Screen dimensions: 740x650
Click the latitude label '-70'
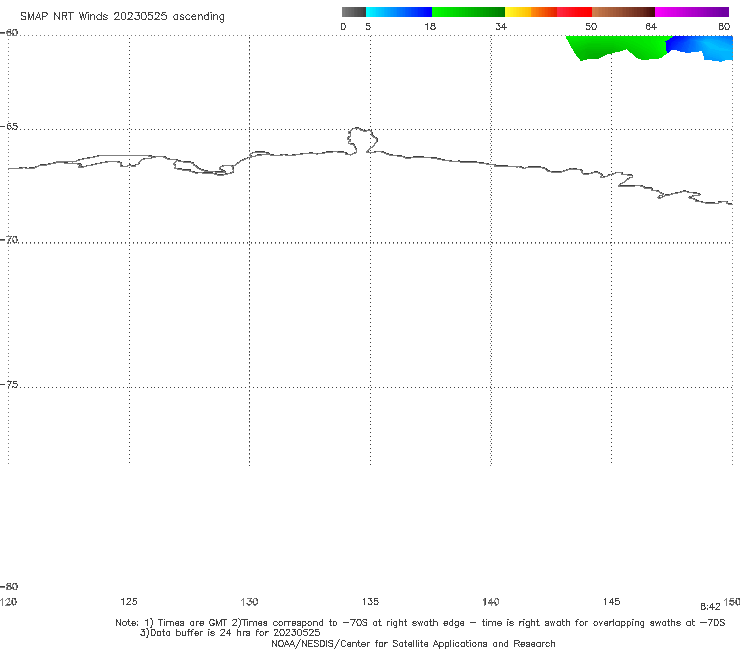[x=9, y=240]
